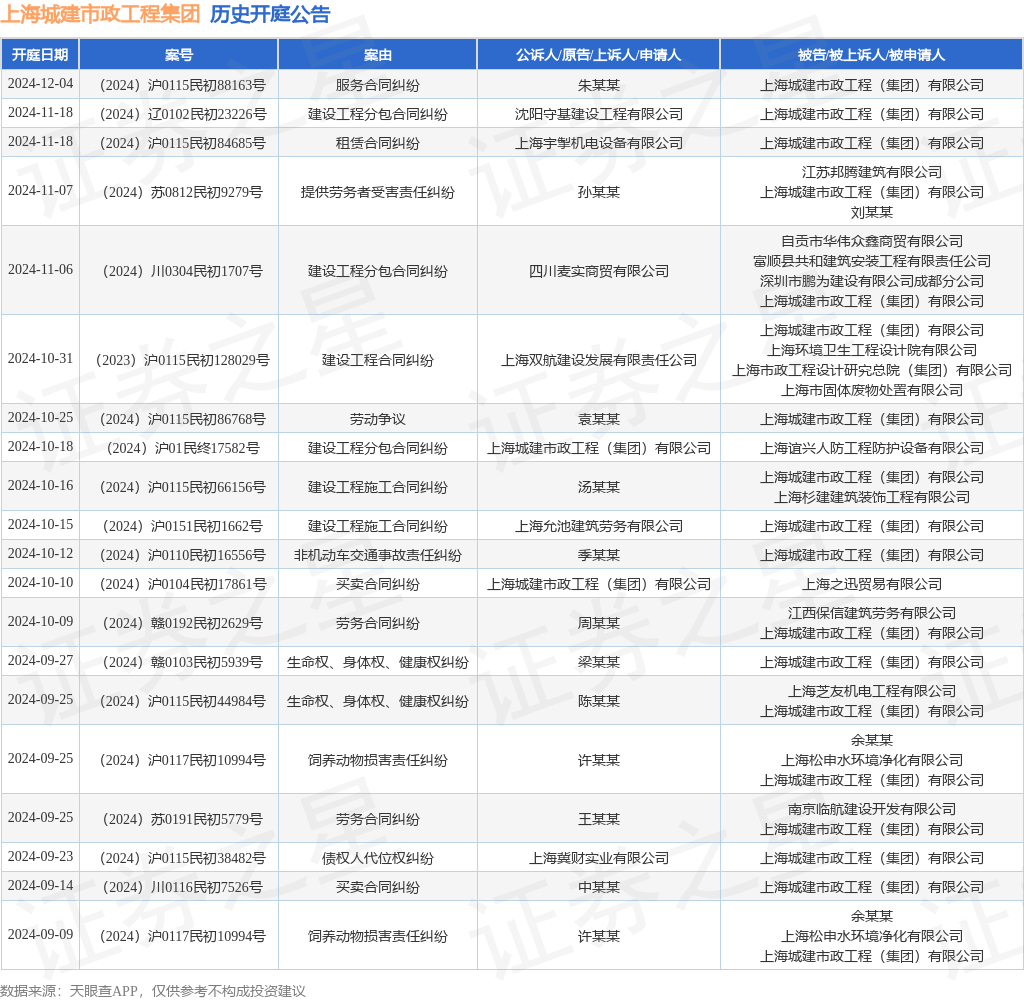Click defendant 上海谊兴人防工程防护设备有限公司
Image resolution: width=1024 pixels, height=1000 pixels.
pyautogui.click(x=871, y=448)
